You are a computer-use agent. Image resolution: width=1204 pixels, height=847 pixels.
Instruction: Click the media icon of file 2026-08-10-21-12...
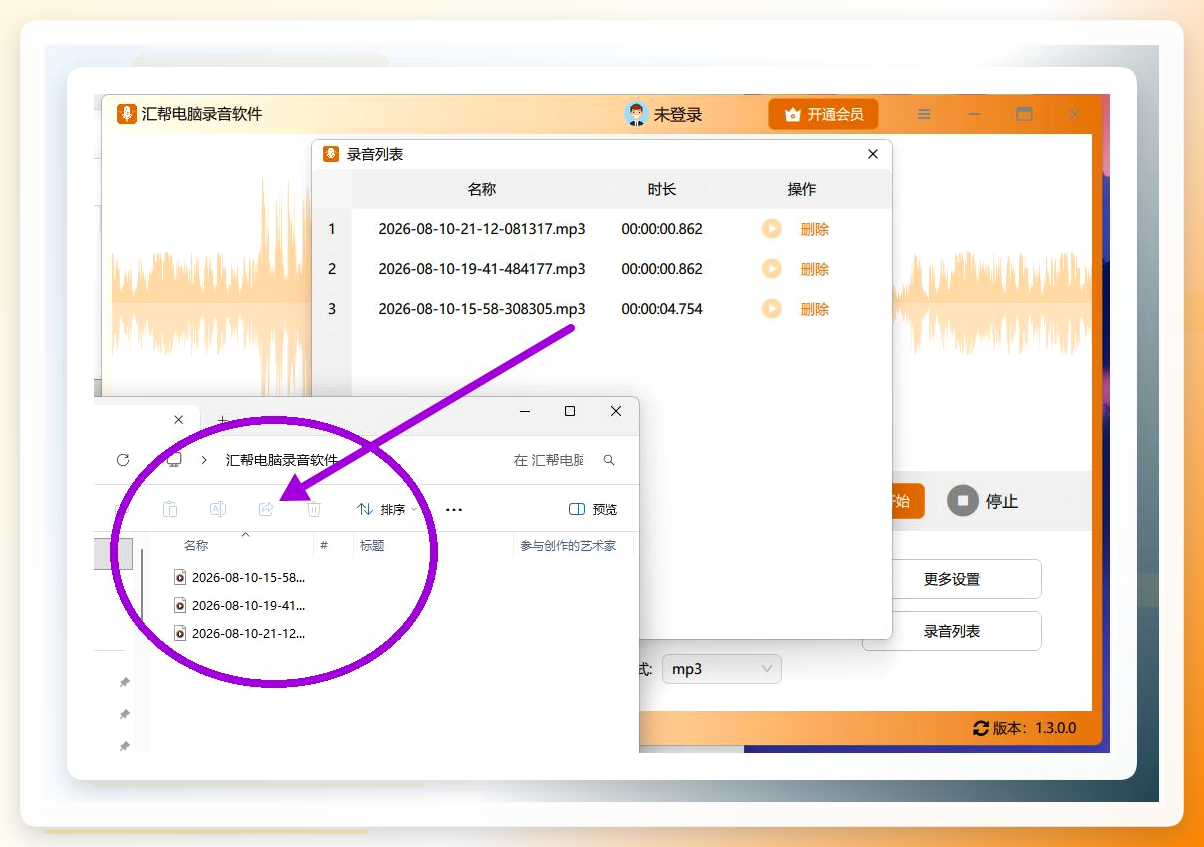coord(180,633)
